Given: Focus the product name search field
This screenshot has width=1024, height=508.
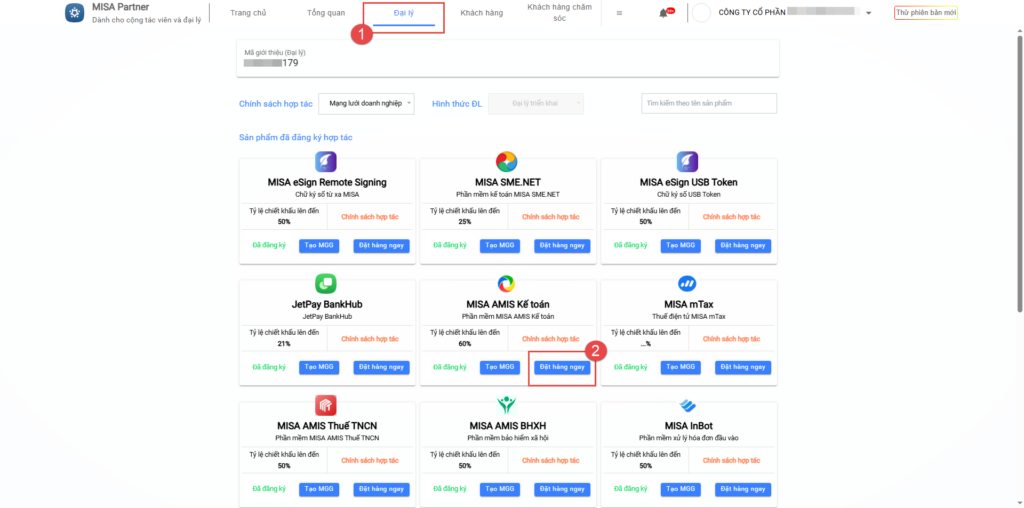Looking at the screenshot, I should pyautogui.click(x=709, y=103).
